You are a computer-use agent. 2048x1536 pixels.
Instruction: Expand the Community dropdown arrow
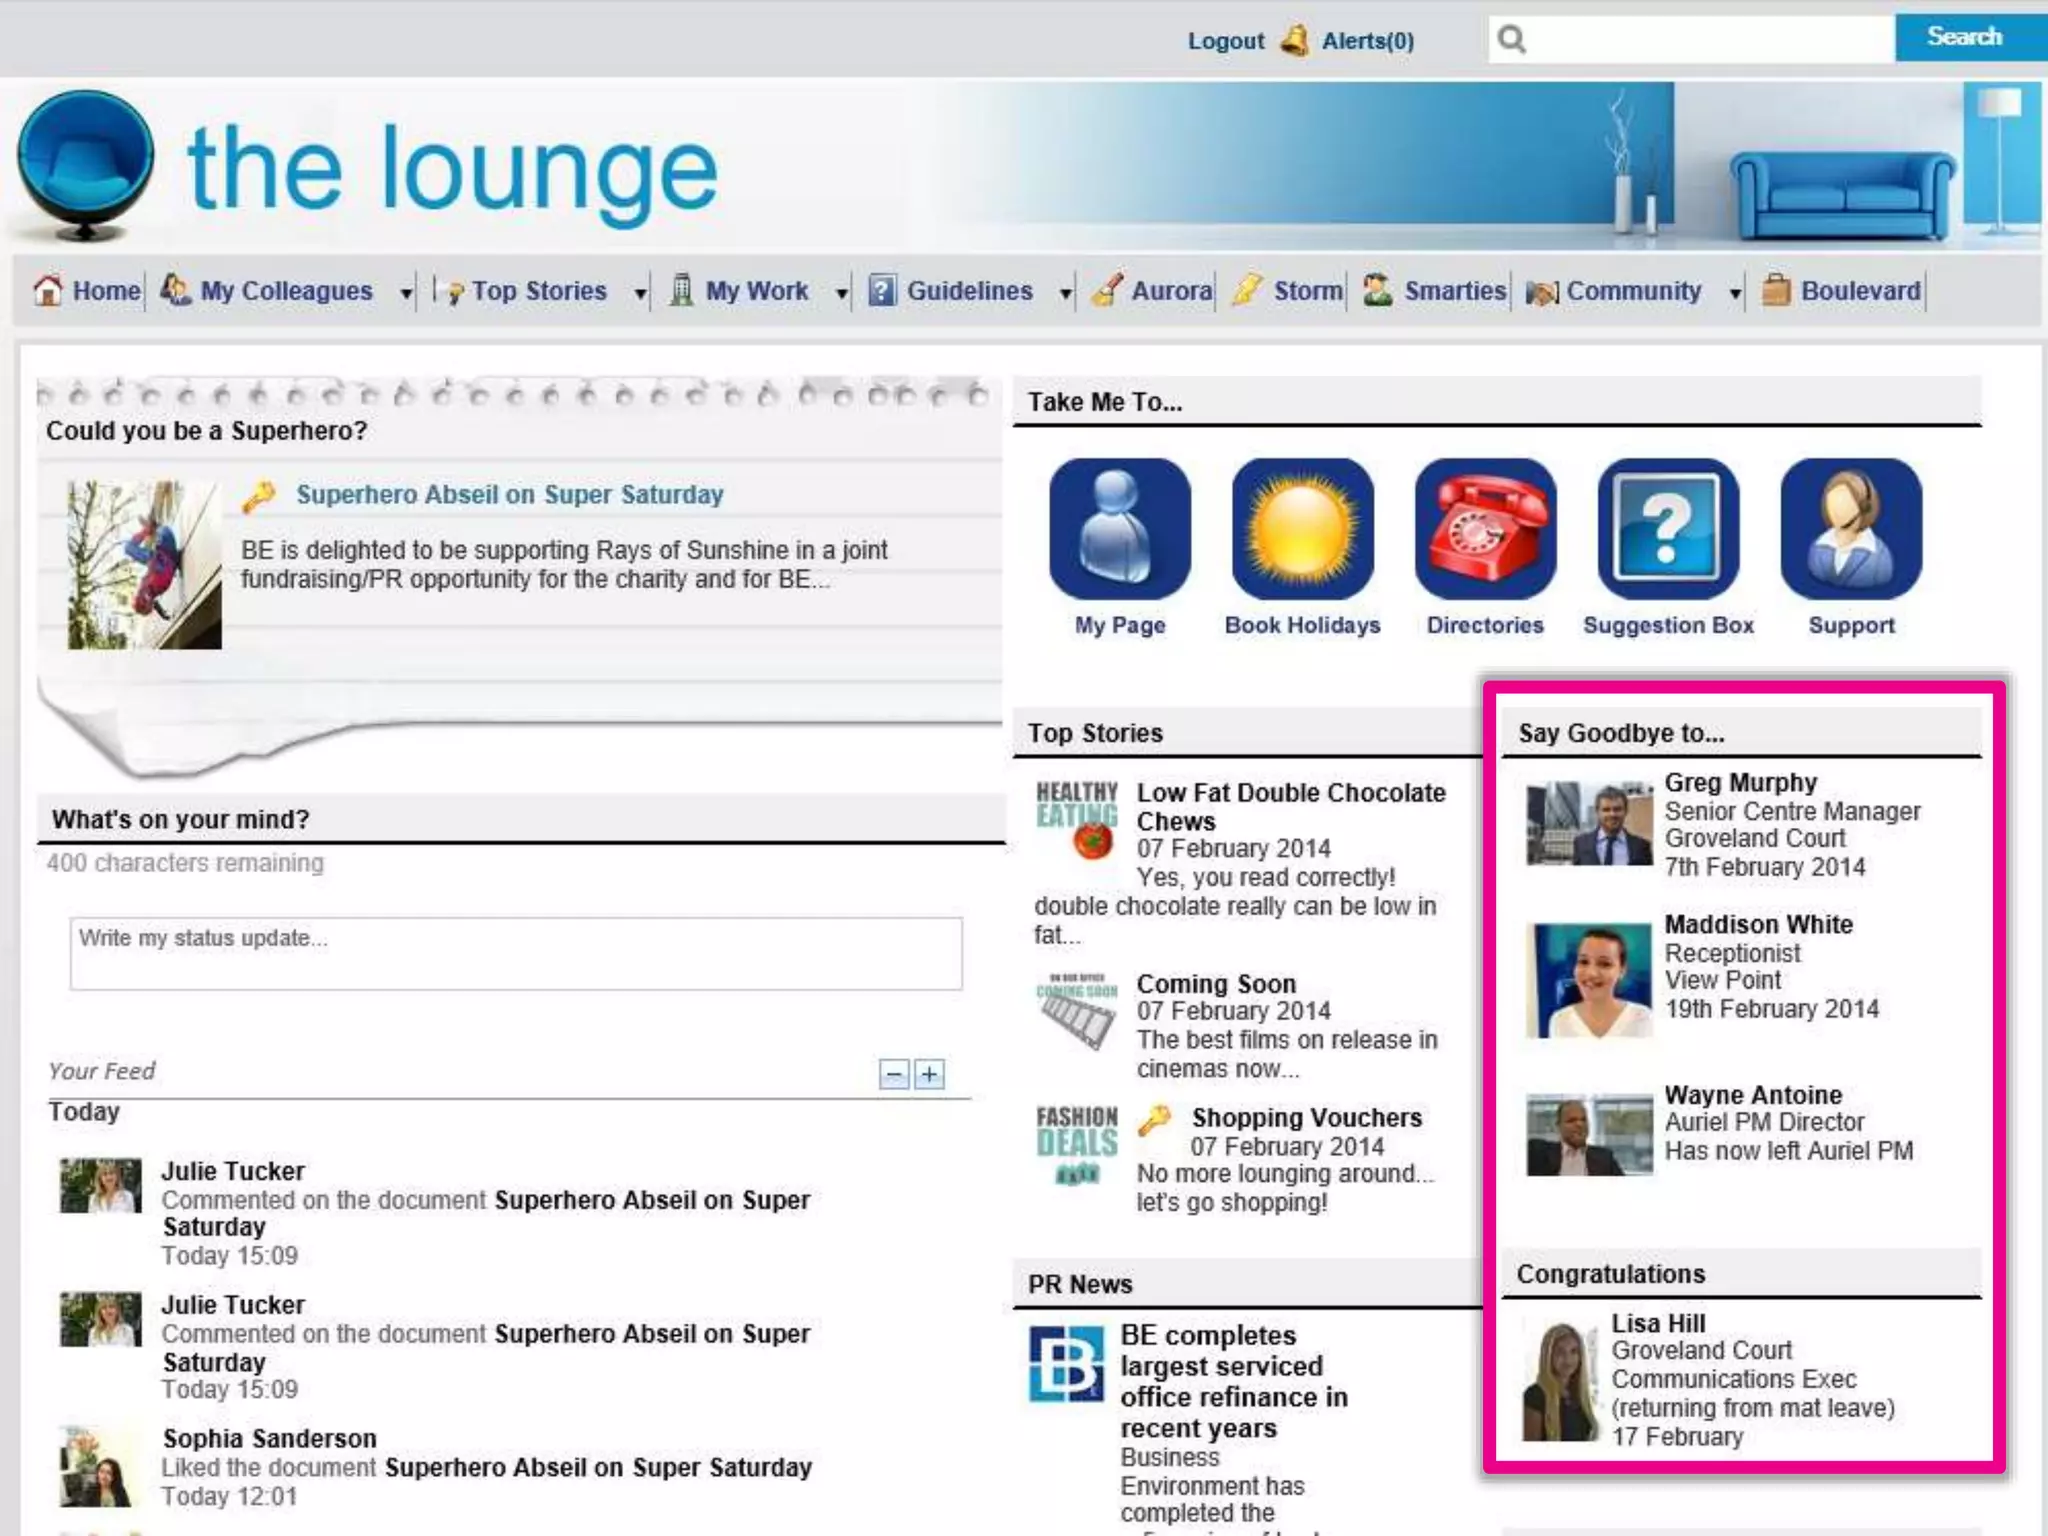tap(1735, 293)
